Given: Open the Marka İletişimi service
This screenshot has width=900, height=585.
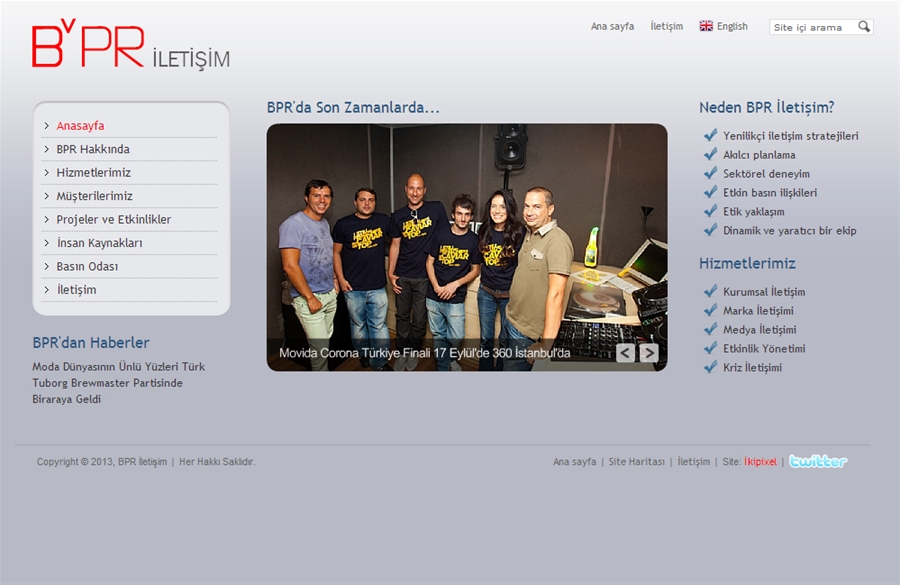Looking at the screenshot, I should [x=758, y=311].
